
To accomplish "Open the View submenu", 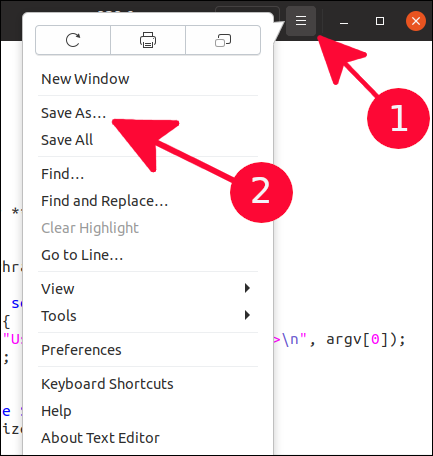I will 148,289.
